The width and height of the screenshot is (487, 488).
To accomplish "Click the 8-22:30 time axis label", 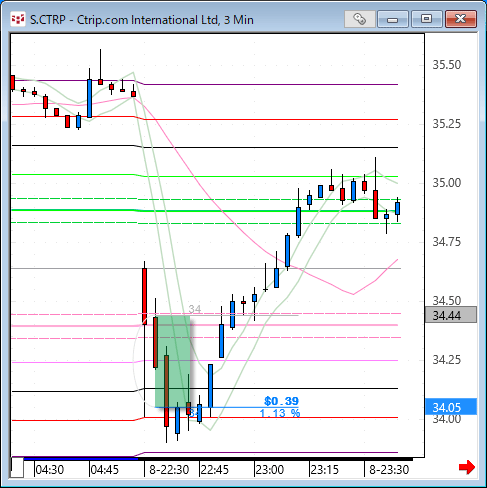I will pyautogui.click(x=169, y=470).
